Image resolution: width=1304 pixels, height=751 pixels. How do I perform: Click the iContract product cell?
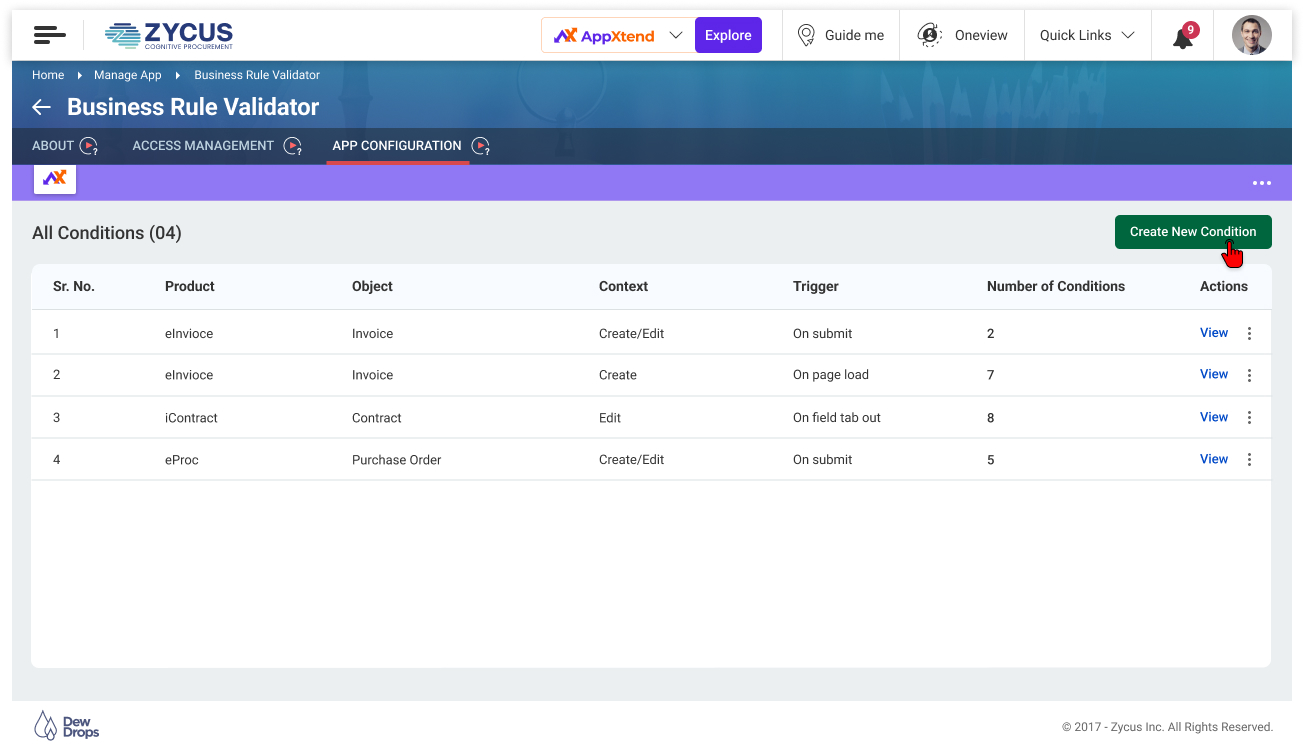pyautogui.click(x=191, y=418)
